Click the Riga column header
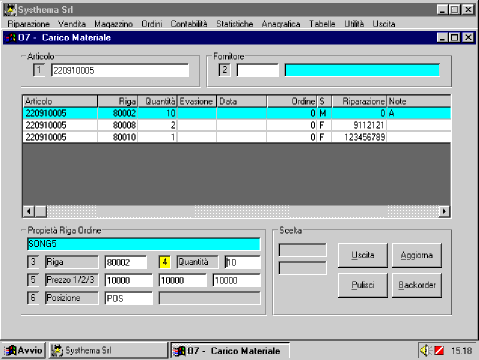 (x=117, y=101)
